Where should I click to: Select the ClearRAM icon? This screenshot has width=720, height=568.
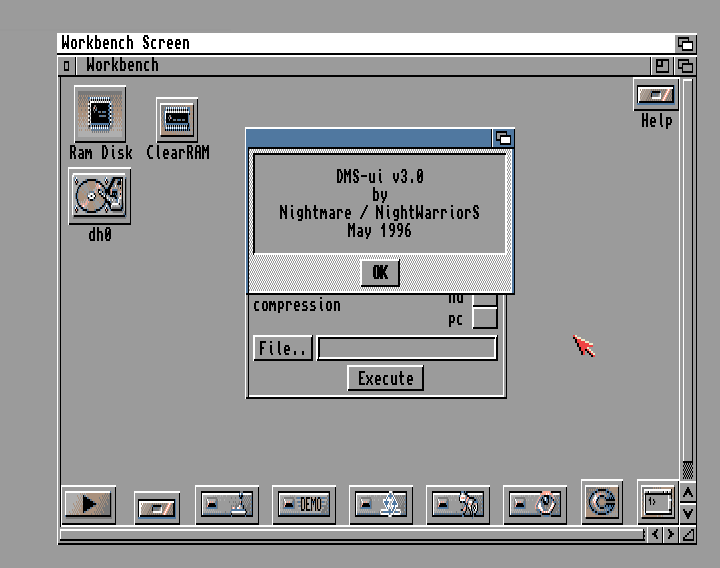[176, 121]
